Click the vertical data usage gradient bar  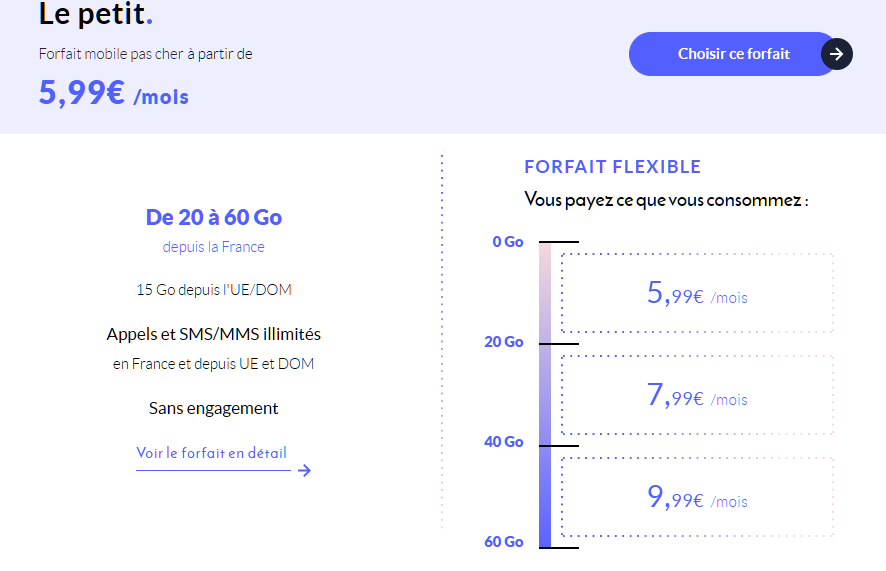click(x=545, y=395)
